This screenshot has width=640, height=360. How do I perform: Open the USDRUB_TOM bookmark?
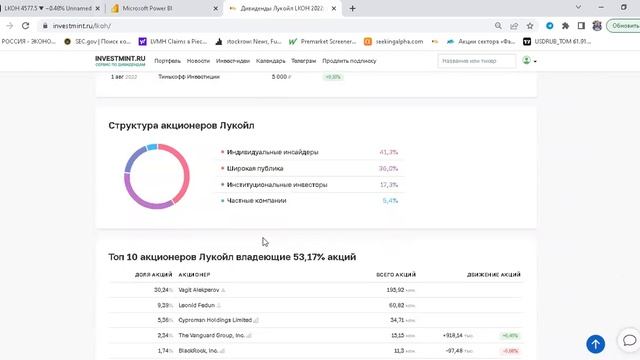click(557, 42)
